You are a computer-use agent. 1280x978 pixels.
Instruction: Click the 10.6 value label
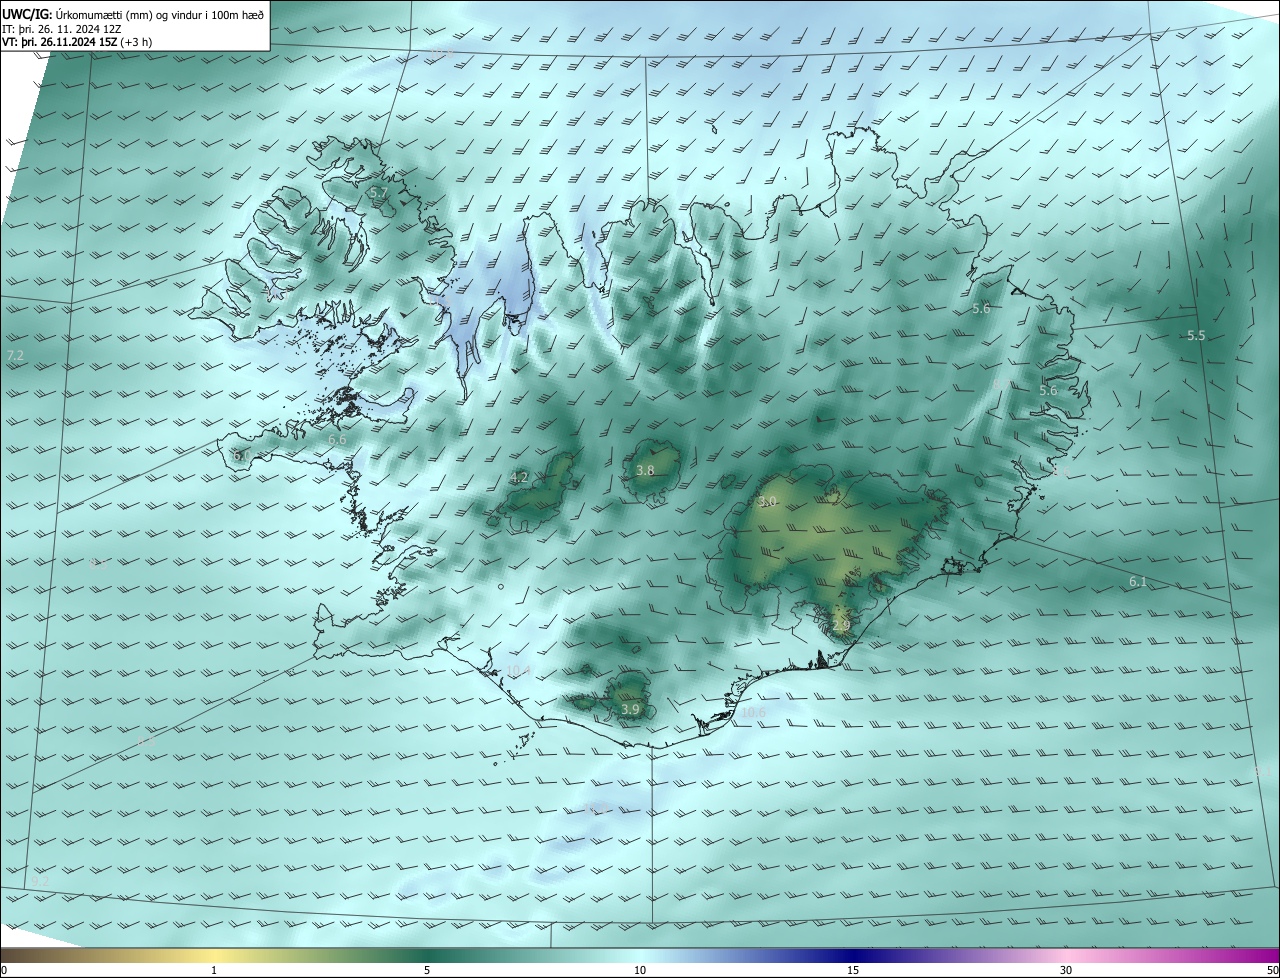tap(753, 713)
